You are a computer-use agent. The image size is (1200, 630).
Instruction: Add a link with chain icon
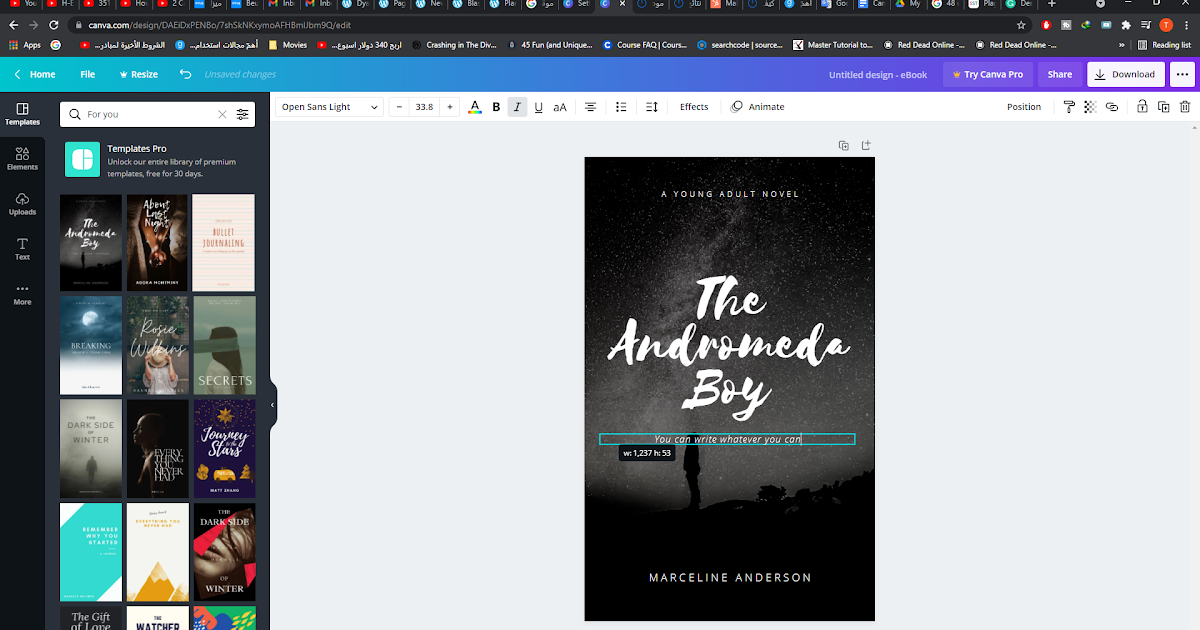coord(1111,107)
